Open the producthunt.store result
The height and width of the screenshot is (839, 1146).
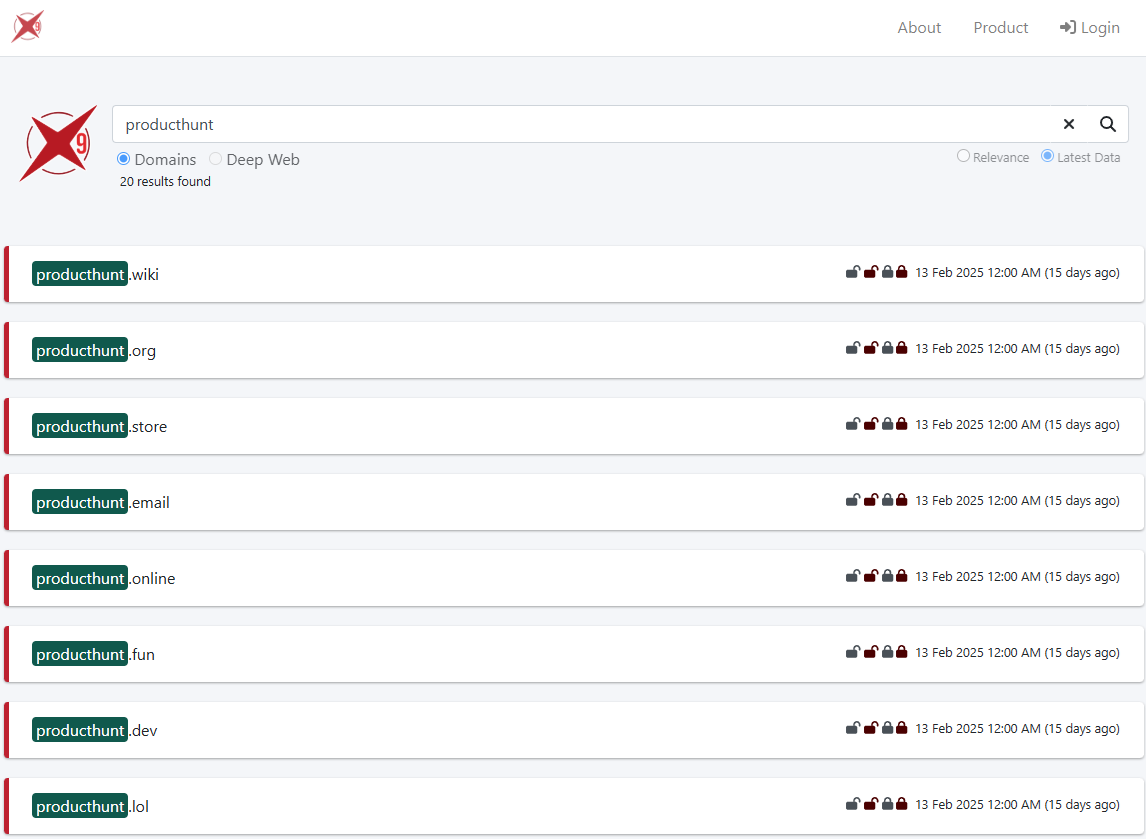(x=99, y=426)
